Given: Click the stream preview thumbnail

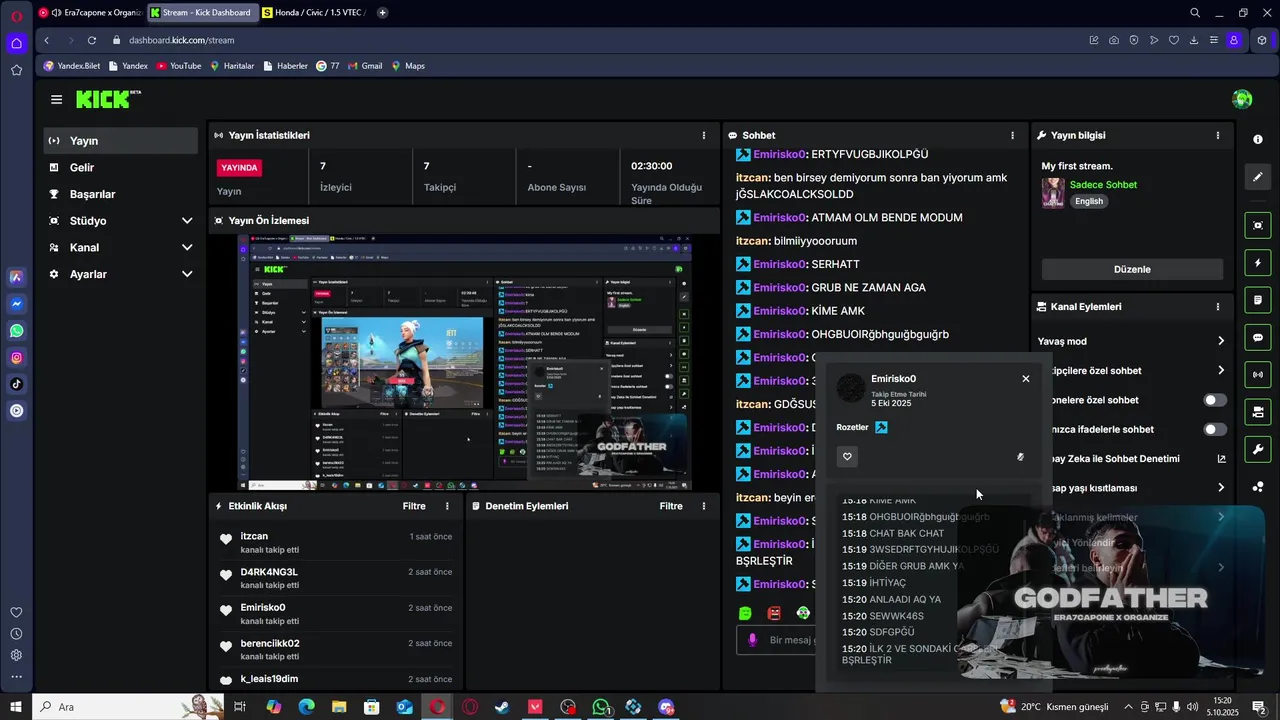Looking at the screenshot, I should pyautogui.click(x=464, y=362).
